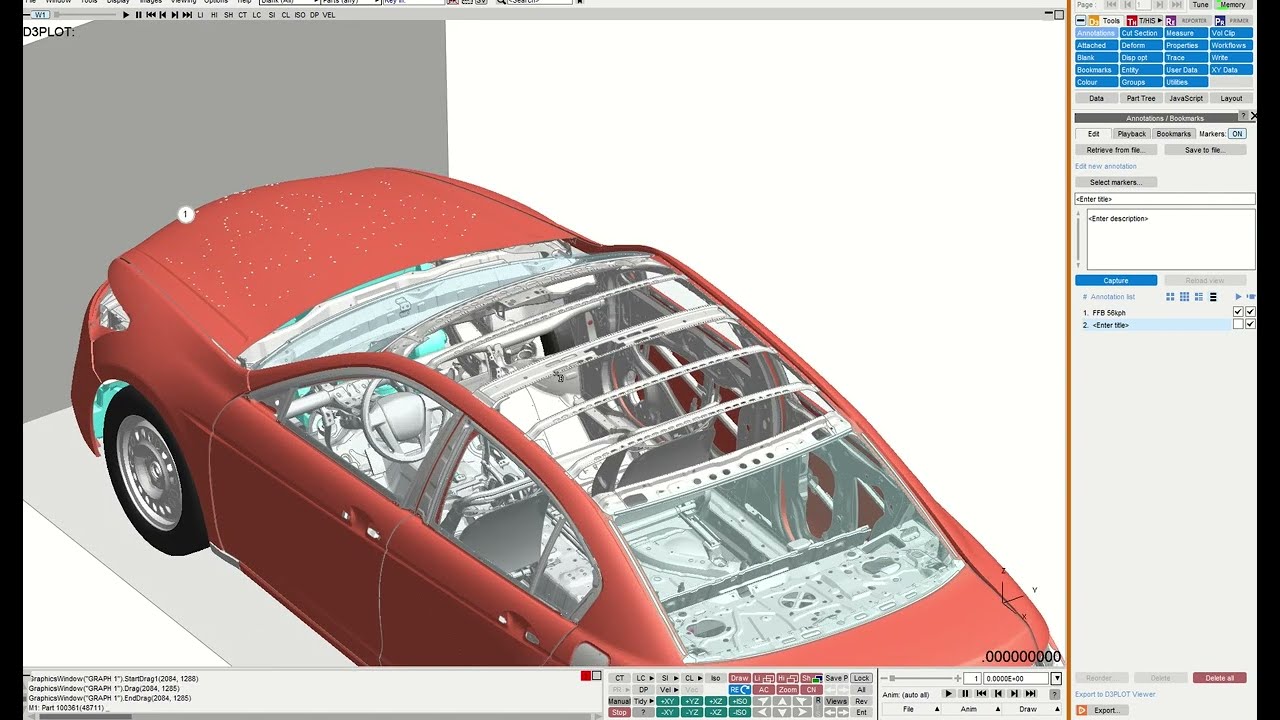Image resolution: width=1280 pixels, height=720 pixels.
Task: Open the Cut Section tool
Action: coord(1141,33)
